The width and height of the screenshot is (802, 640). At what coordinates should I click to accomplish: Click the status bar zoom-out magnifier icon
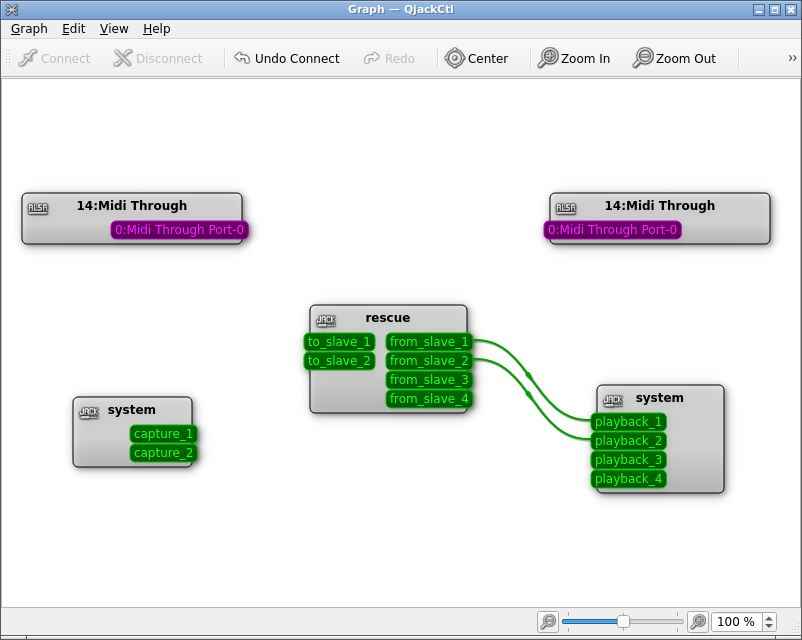tap(548, 622)
